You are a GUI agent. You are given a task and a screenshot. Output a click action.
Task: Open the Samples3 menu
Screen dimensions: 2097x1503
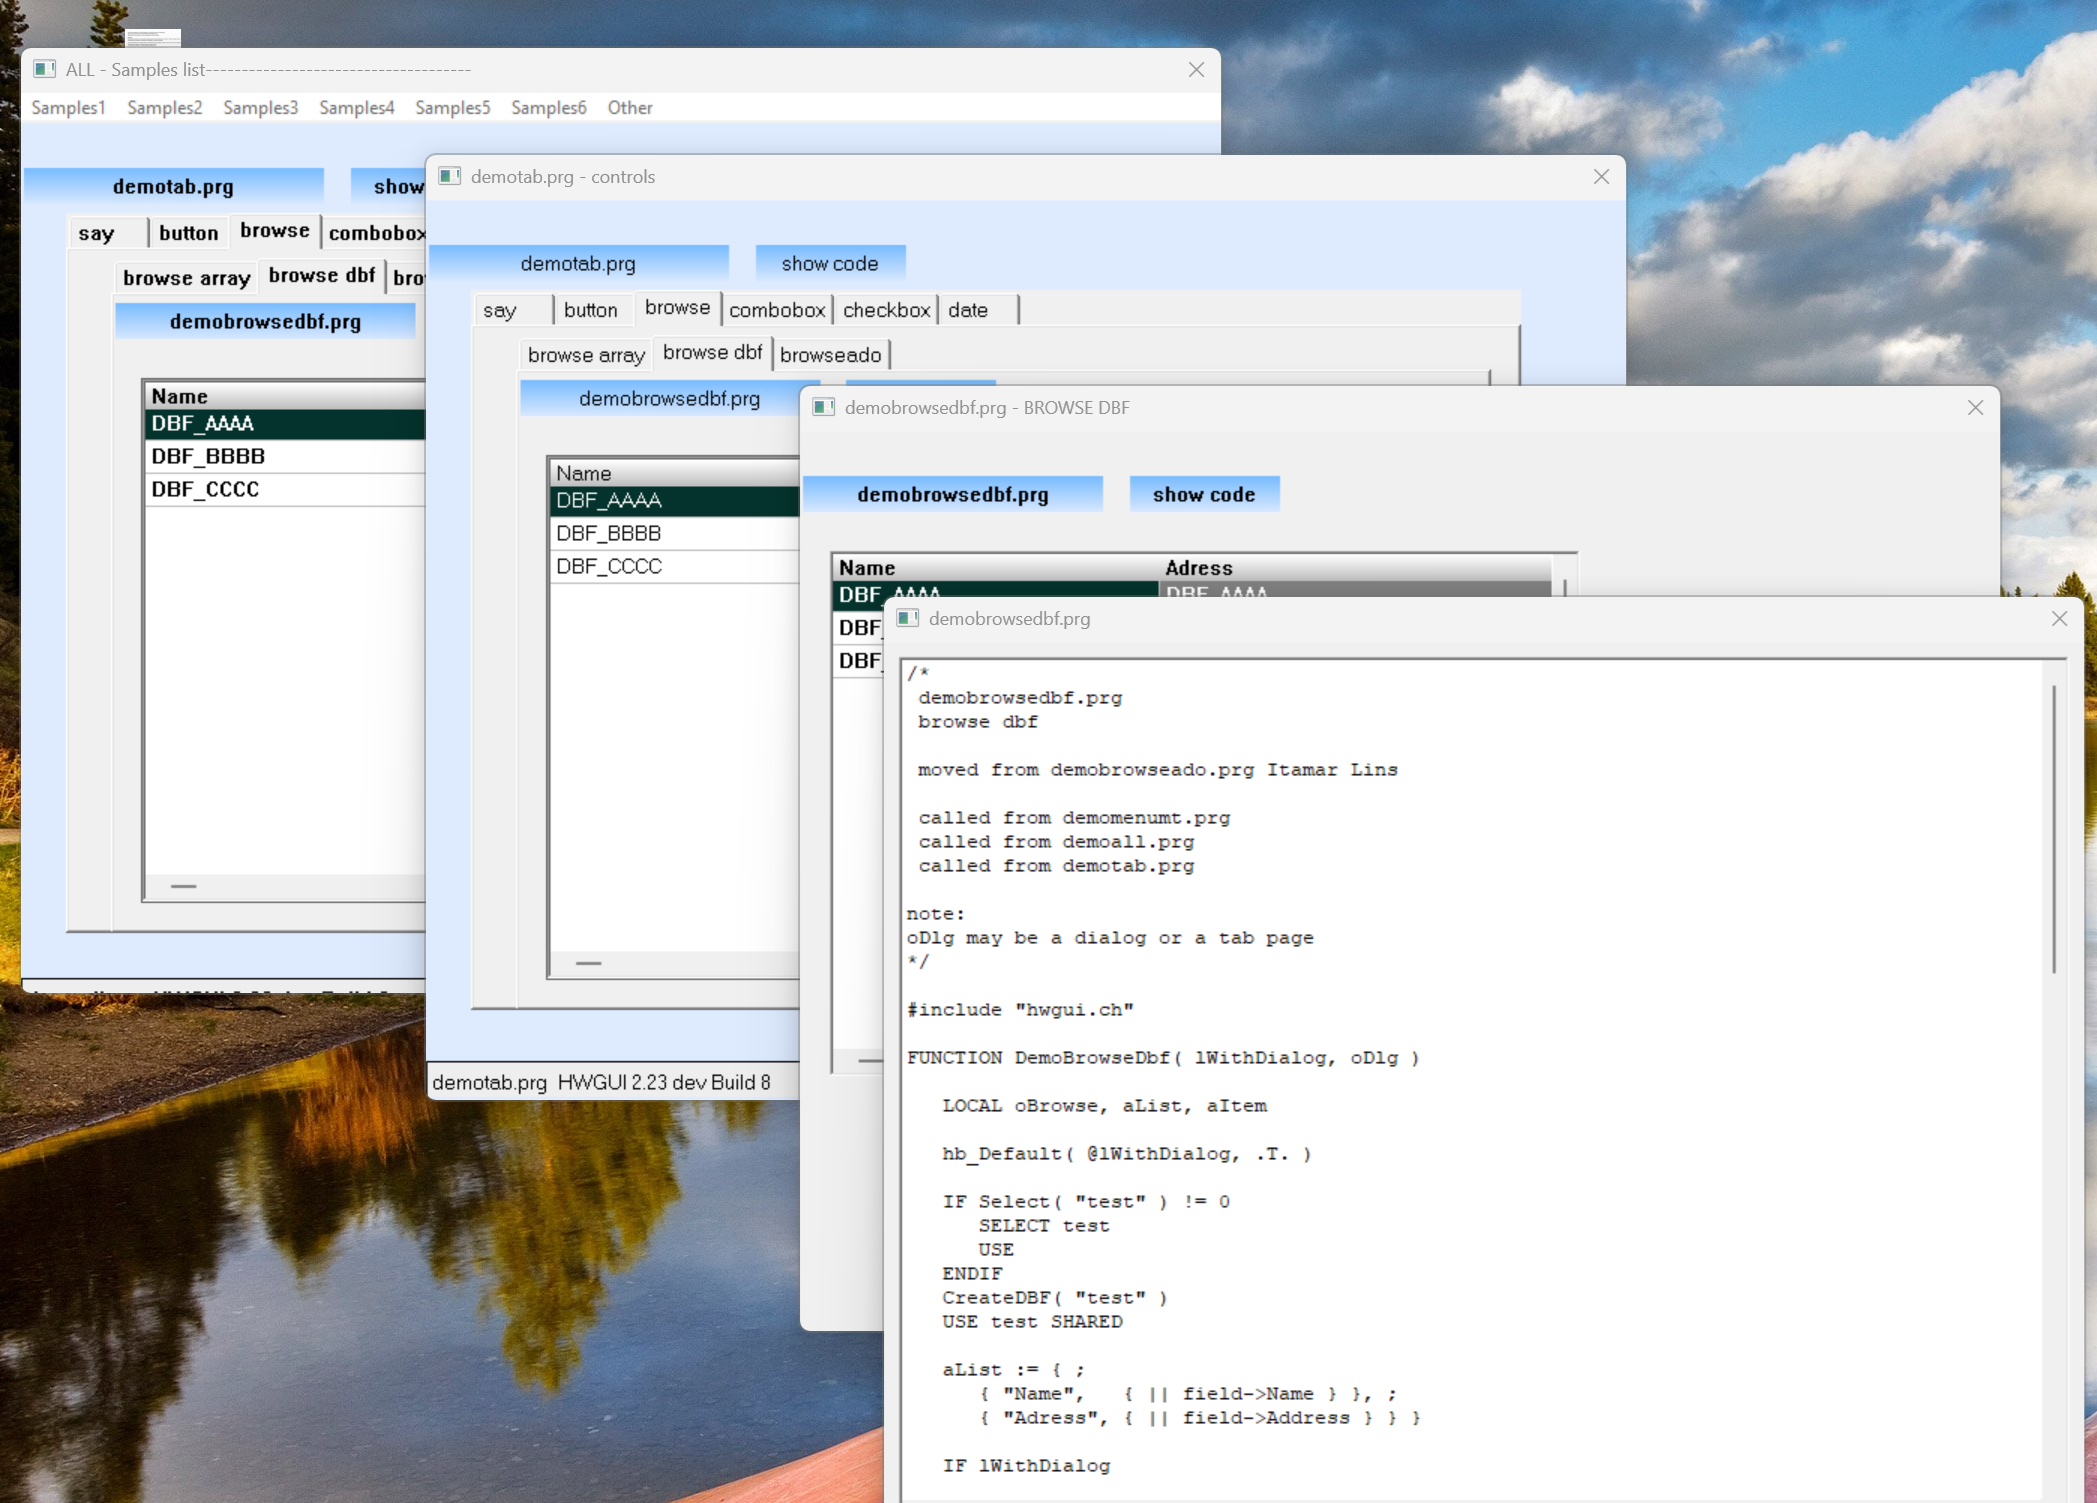click(x=260, y=107)
